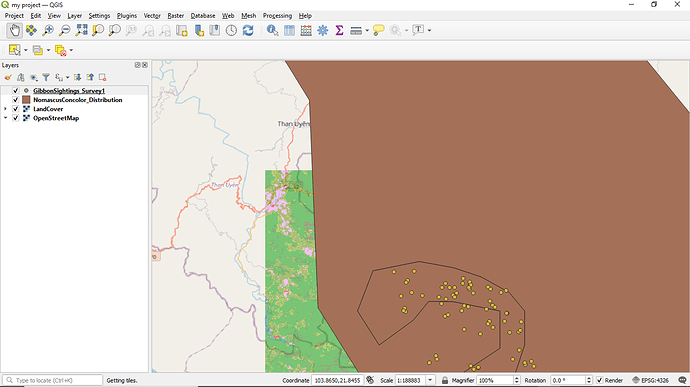Open the Identify Features tool
The height and width of the screenshot is (387, 690).
pos(272,30)
